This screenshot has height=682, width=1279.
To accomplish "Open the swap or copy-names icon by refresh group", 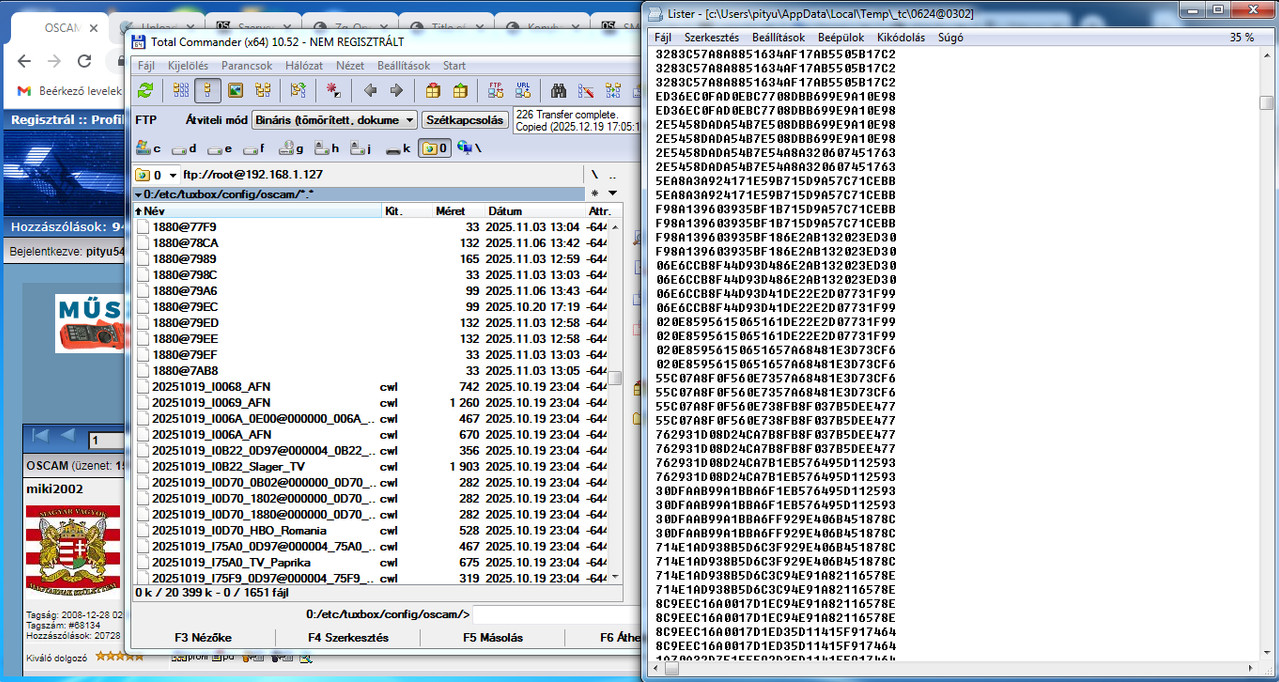I will click(x=298, y=91).
